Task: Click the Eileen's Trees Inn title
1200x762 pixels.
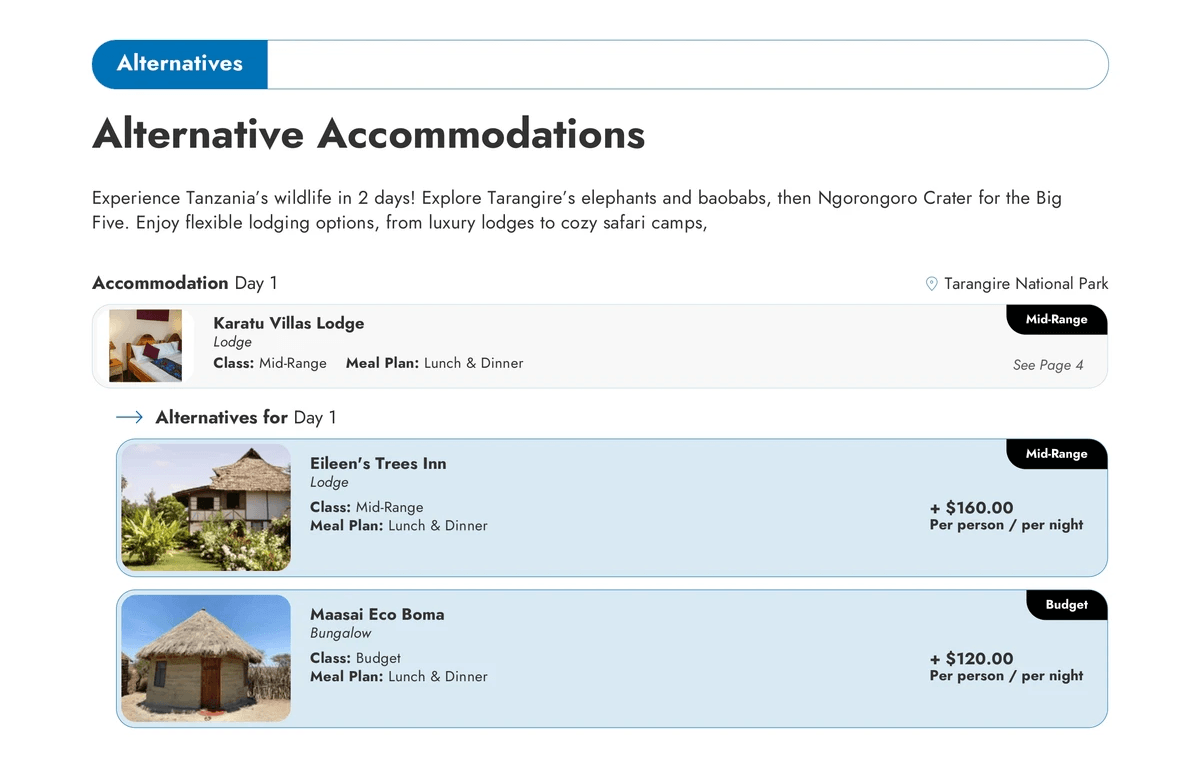Action: click(378, 463)
